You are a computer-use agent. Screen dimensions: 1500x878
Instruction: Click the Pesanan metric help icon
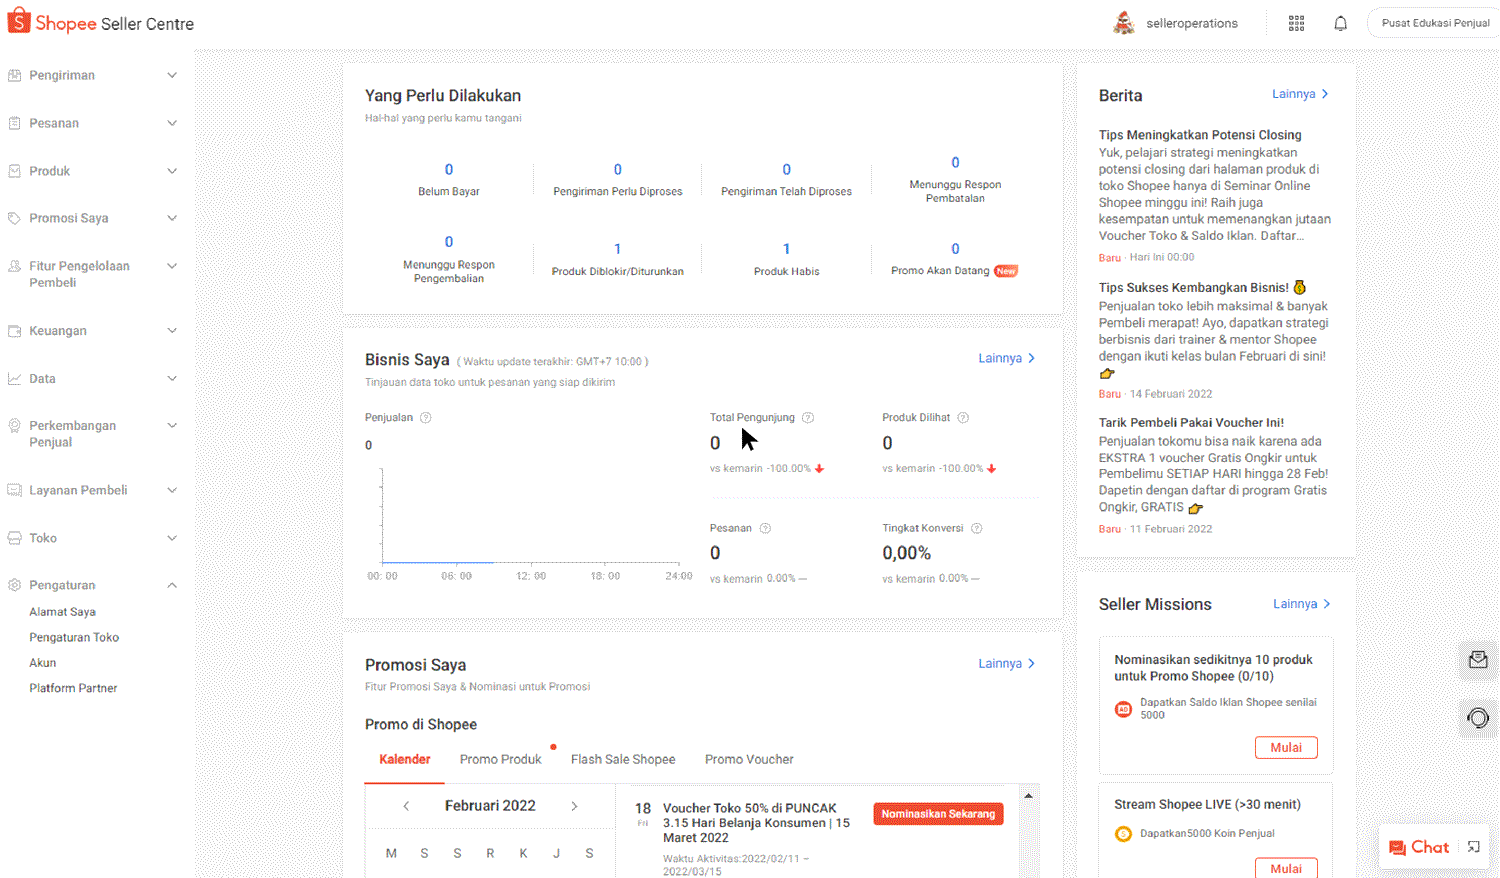[765, 528]
